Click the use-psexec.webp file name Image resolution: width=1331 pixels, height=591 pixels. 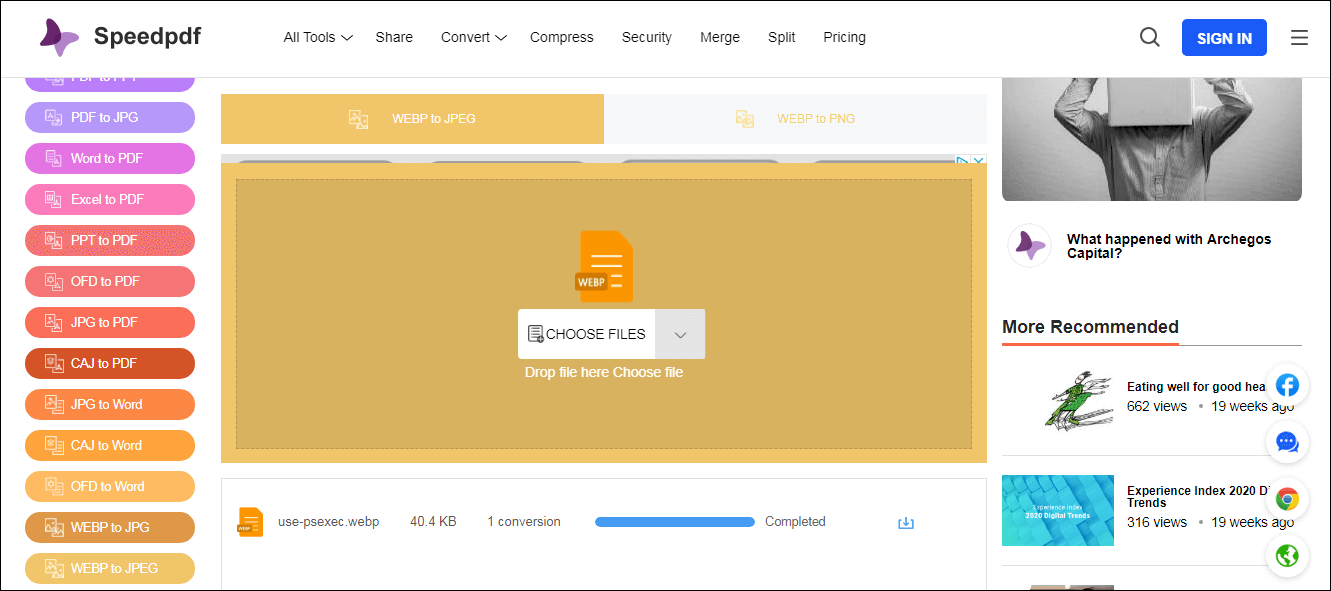point(329,522)
